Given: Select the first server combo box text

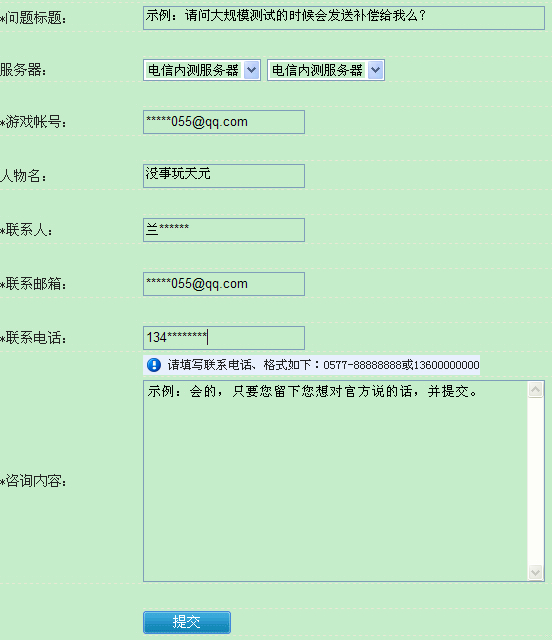Looking at the screenshot, I should click(x=194, y=70).
